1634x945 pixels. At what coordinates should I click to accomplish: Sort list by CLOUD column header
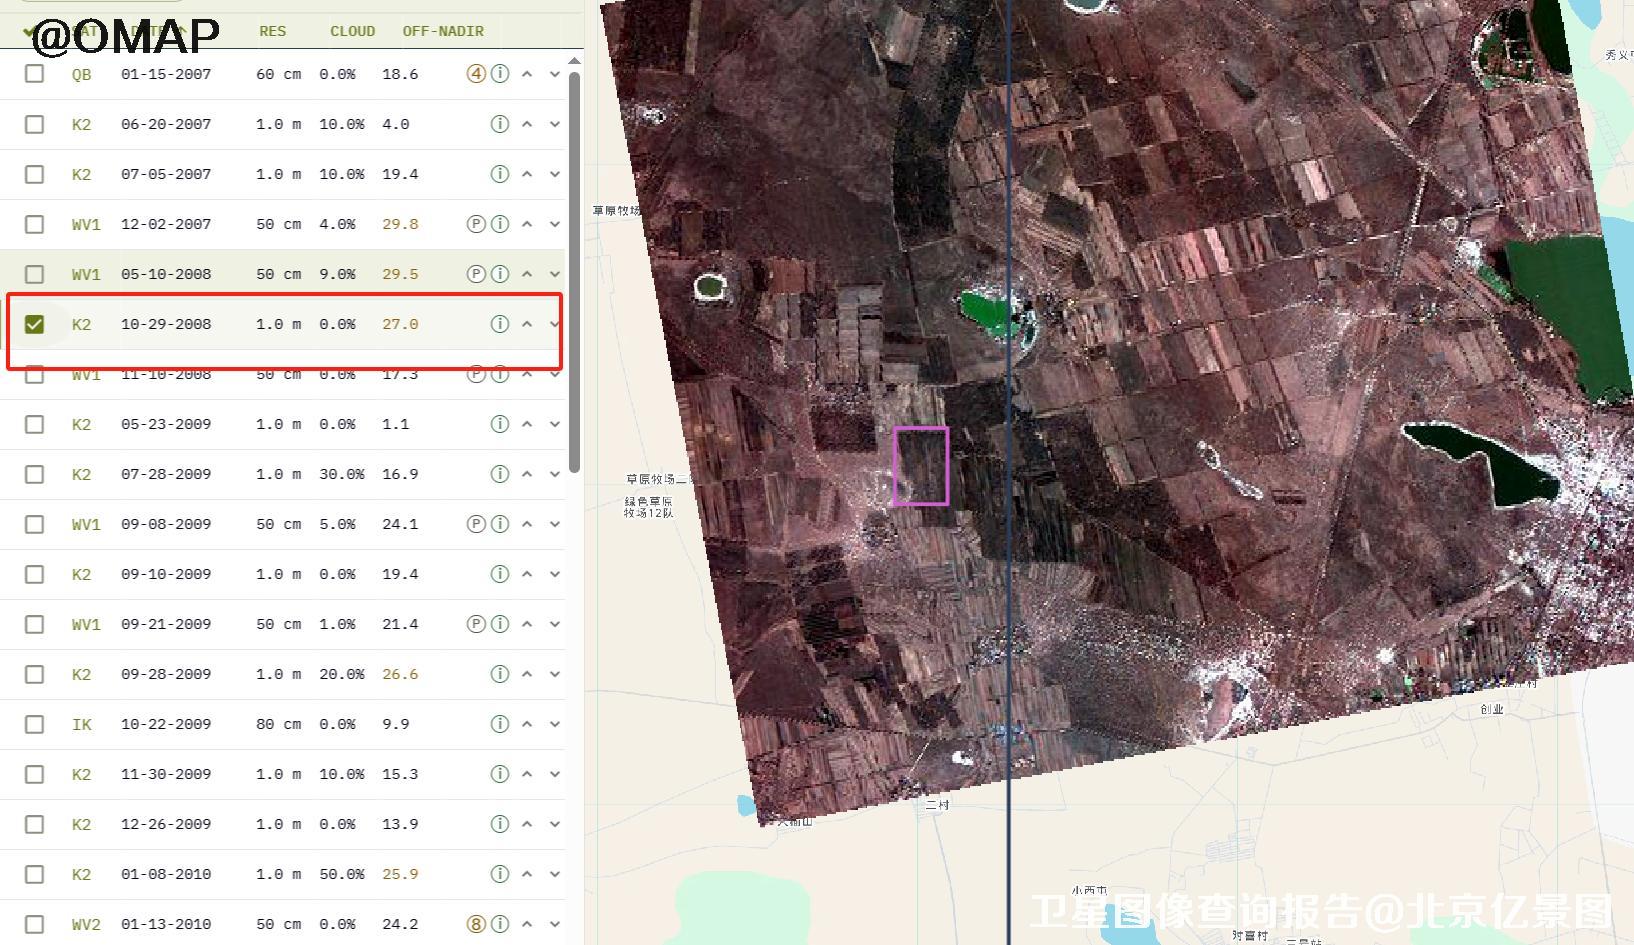point(353,31)
